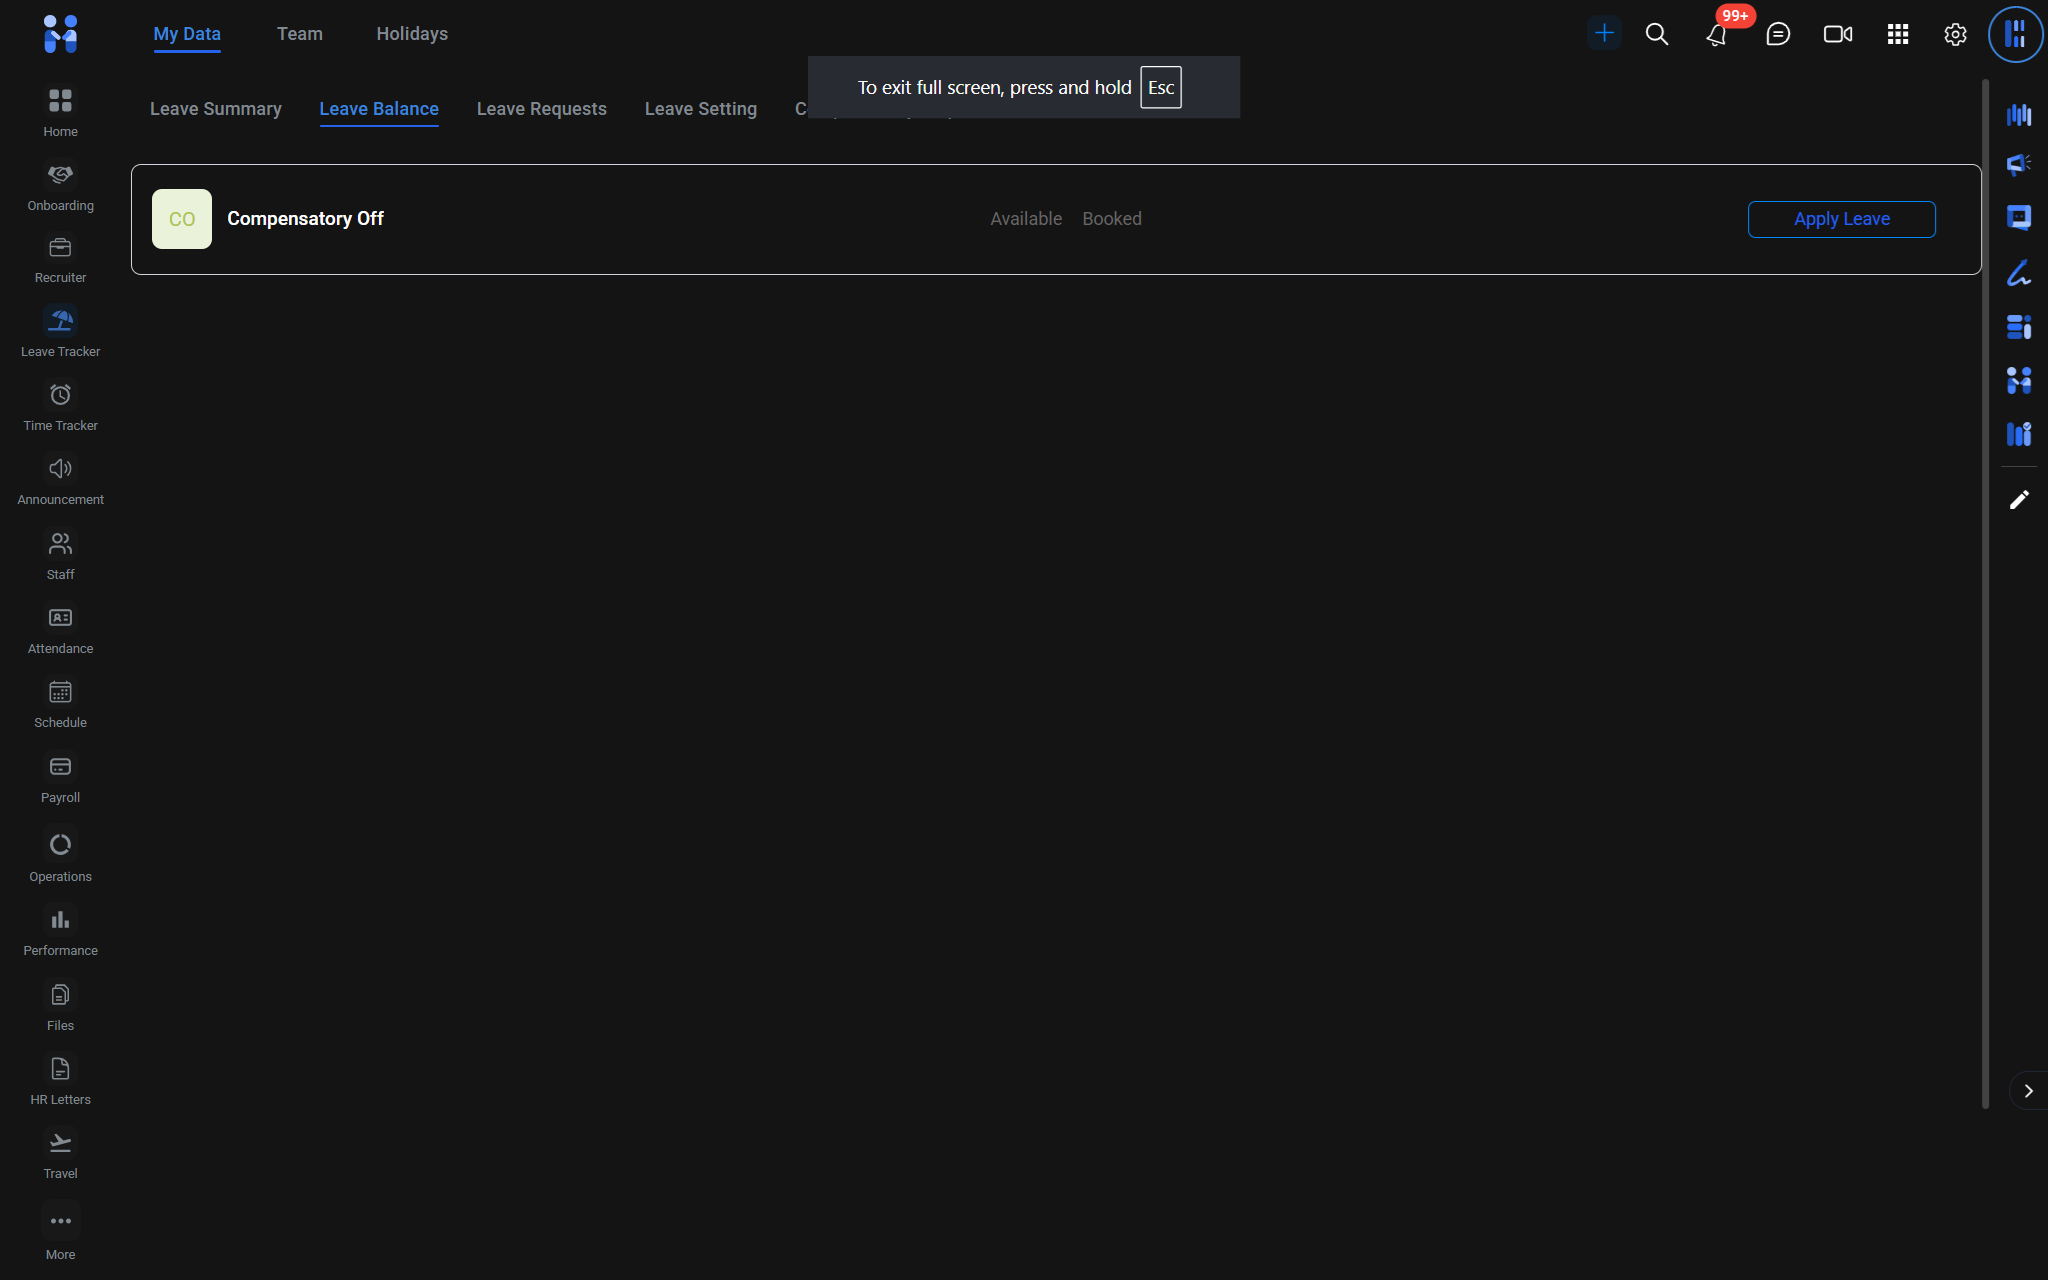Expand the right sidebar chevron arrow
This screenshot has width=2048, height=1280.
coord(2028,1091)
